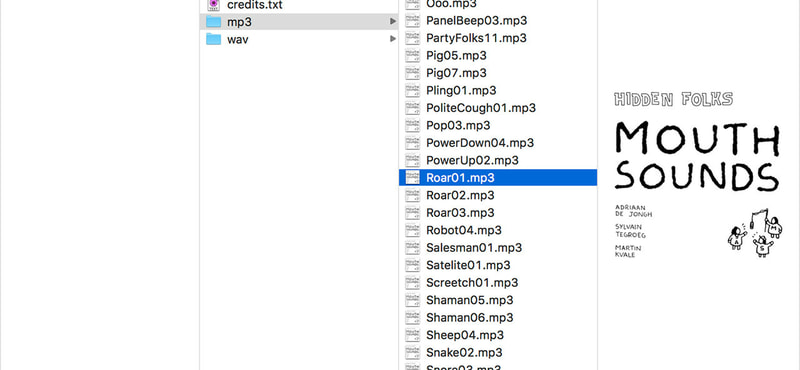Select the Shaman05.mp3 file name
Viewport: 800px width, 370px height.
pos(469,300)
